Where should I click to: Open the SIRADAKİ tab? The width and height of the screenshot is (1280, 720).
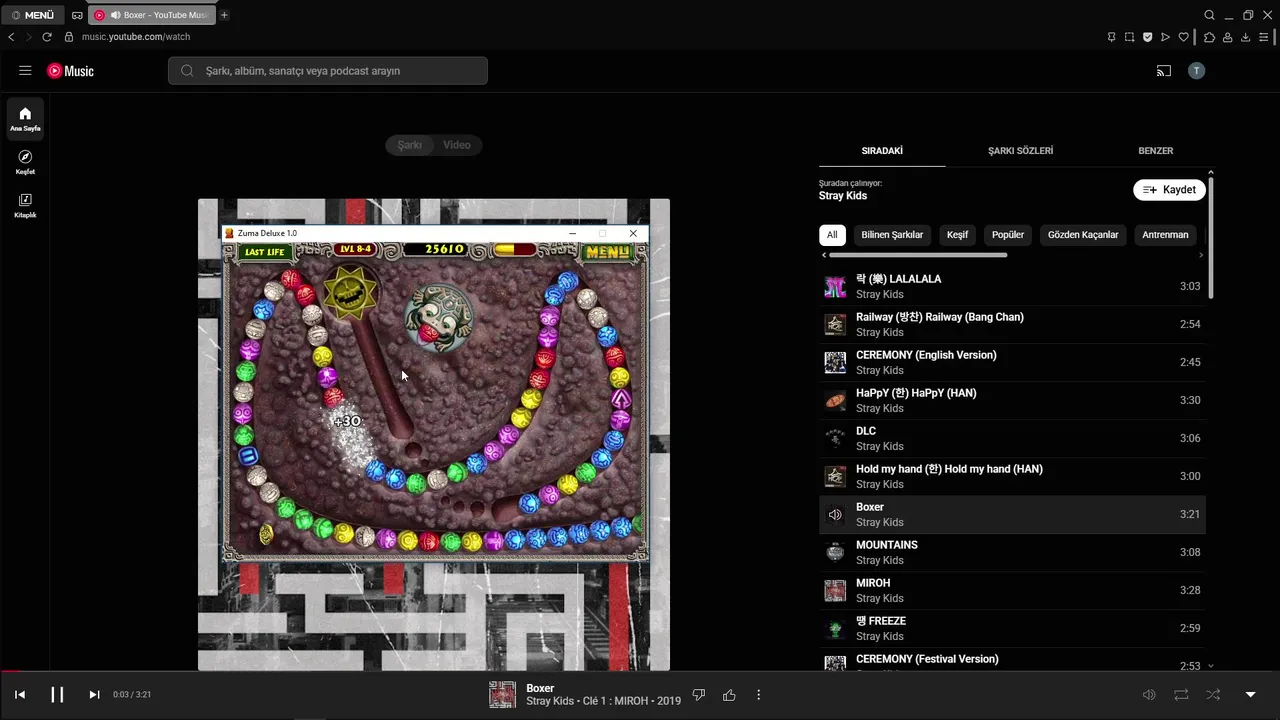[x=882, y=151]
